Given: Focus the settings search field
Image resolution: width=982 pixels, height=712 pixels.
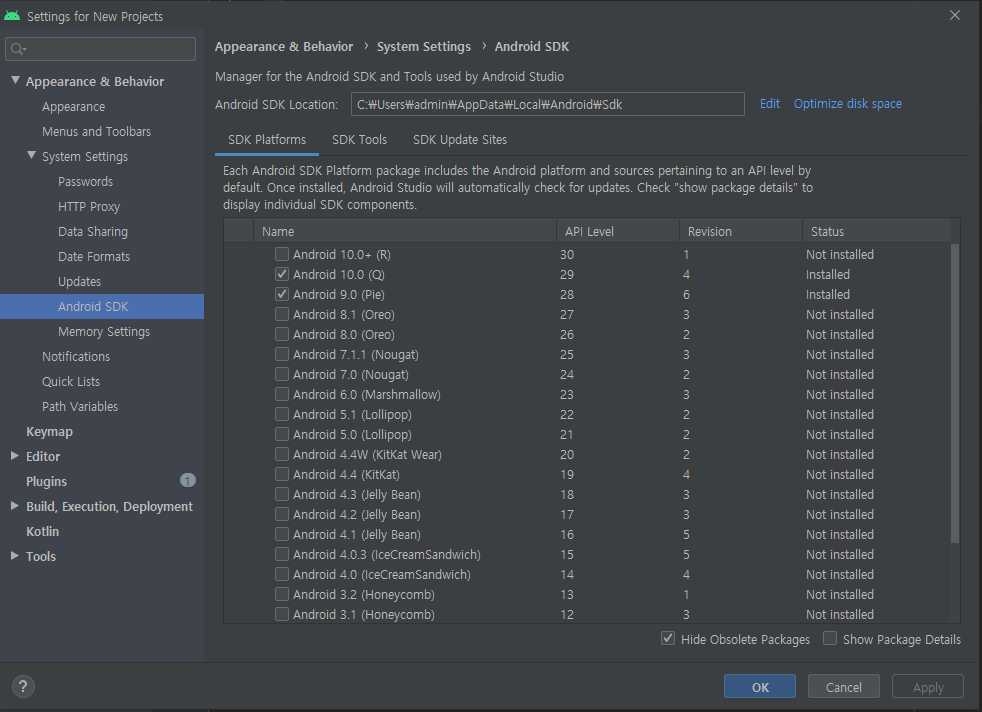Looking at the screenshot, I should pyautogui.click(x=101, y=49).
